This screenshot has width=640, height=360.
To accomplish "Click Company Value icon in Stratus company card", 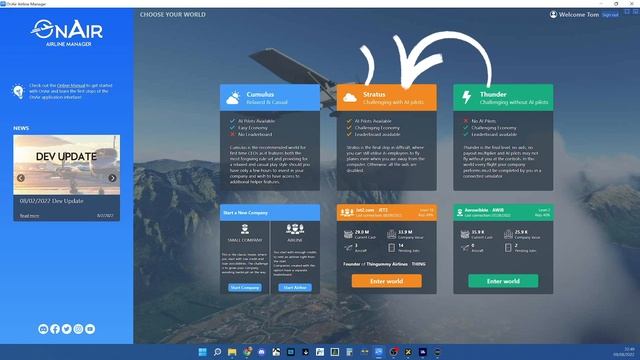I will (391, 234).
